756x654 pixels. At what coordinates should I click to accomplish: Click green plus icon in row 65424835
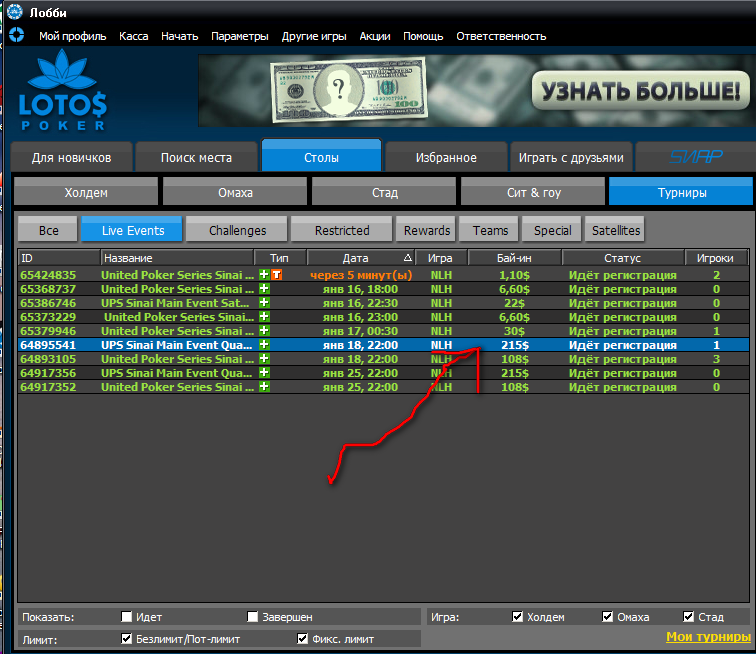click(264, 275)
